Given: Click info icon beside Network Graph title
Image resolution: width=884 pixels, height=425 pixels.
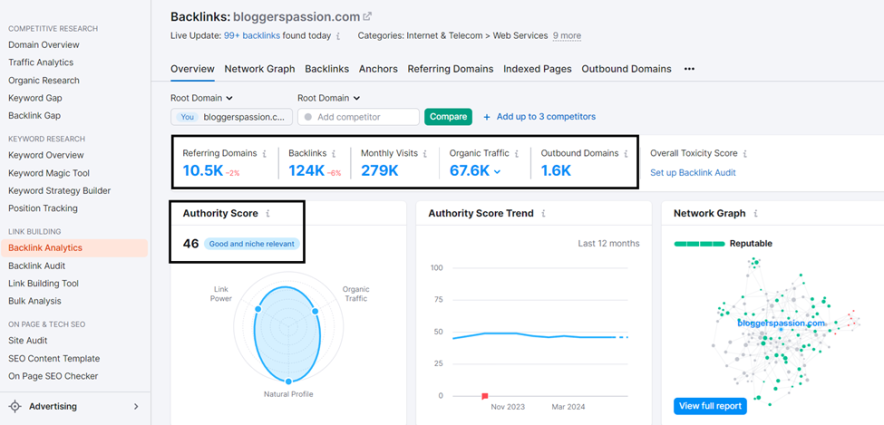Looking at the screenshot, I should (755, 214).
